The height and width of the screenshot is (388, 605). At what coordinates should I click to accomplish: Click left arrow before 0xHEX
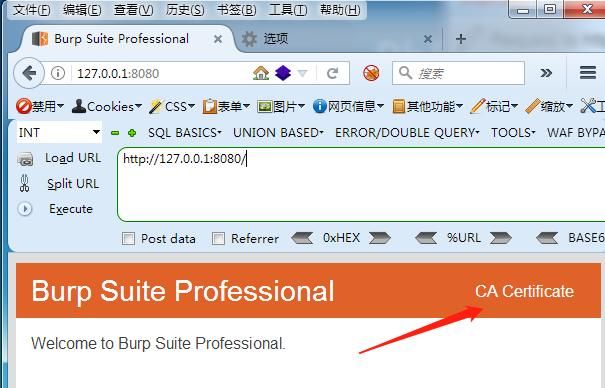pos(302,238)
